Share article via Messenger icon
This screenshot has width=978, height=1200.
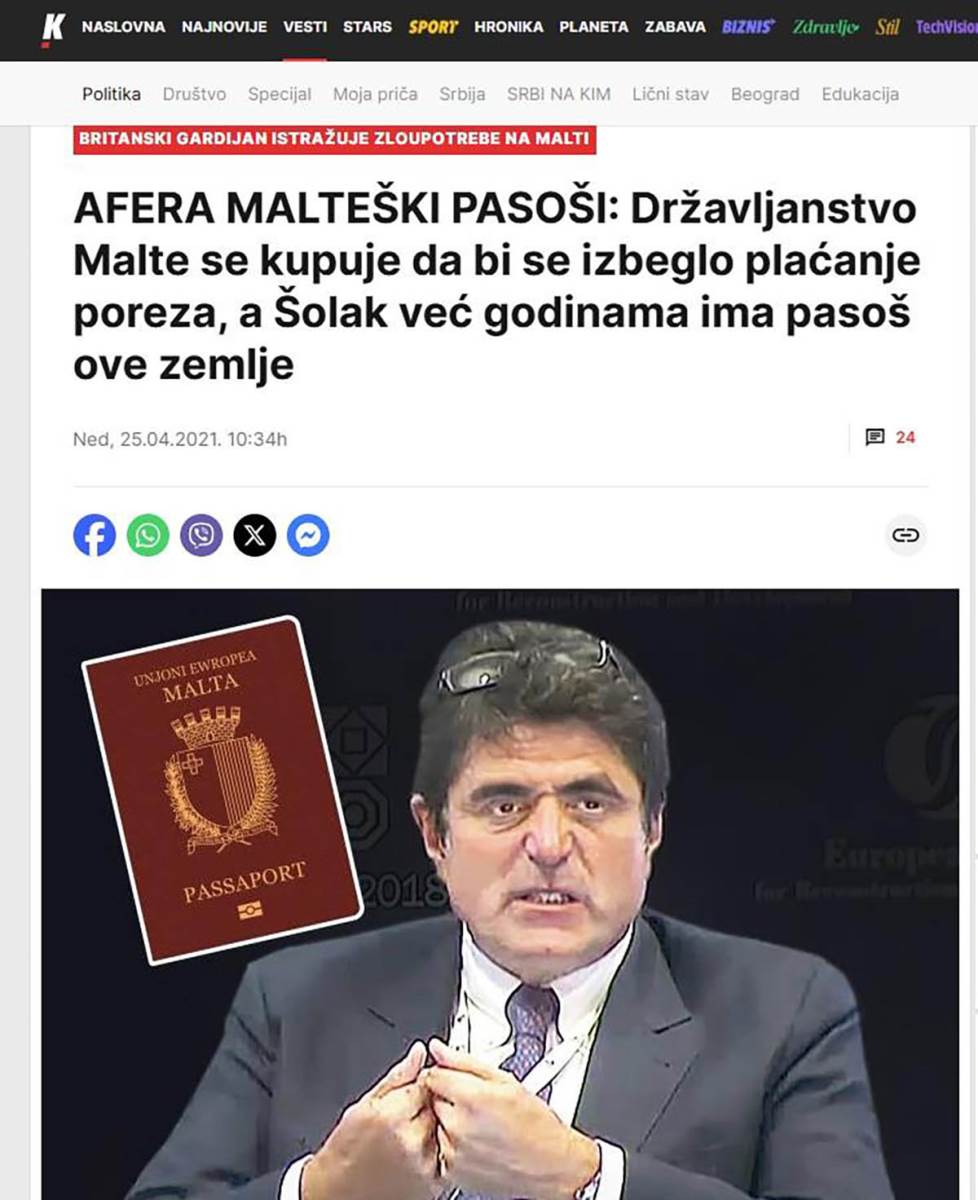click(308, 536)
